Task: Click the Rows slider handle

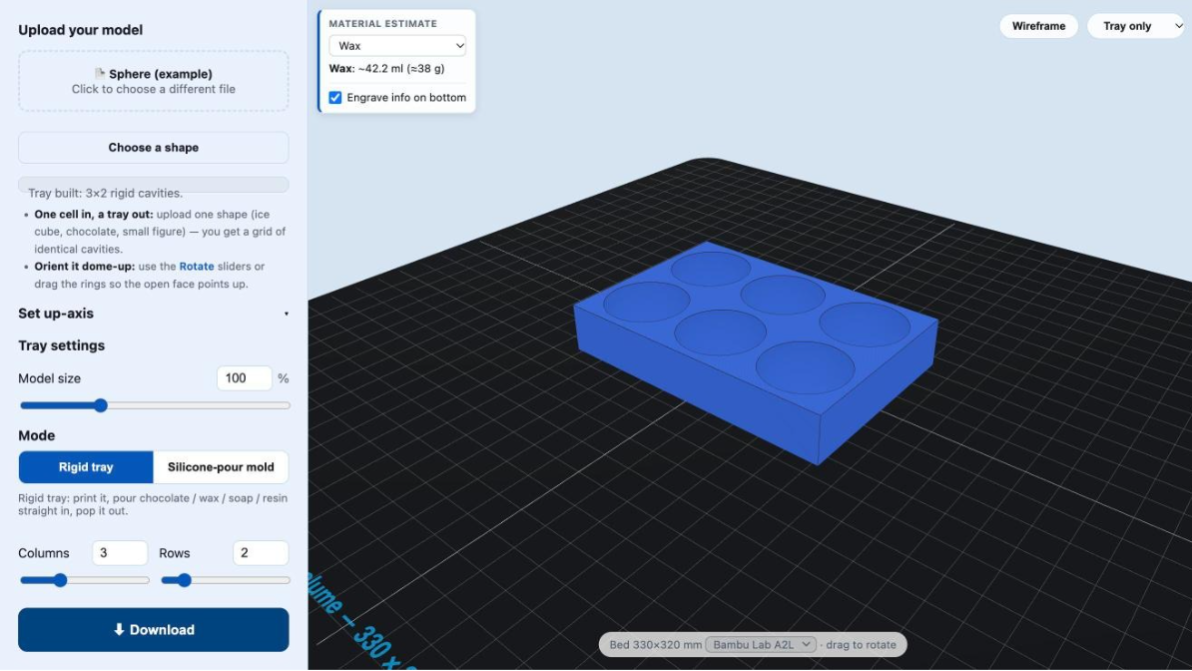Action: [x=184, y=581]
